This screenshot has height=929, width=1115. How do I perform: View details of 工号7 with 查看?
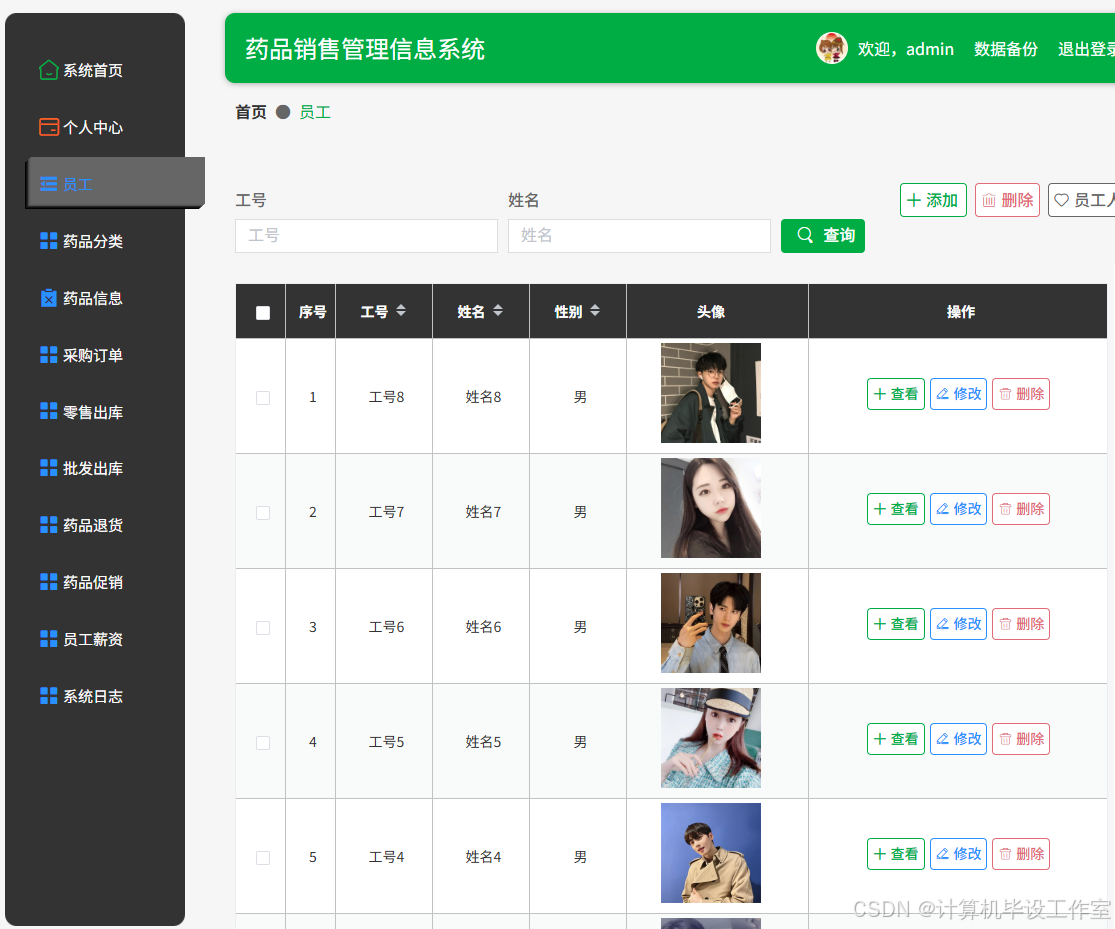pyautogui.click(x=896, y=509)
